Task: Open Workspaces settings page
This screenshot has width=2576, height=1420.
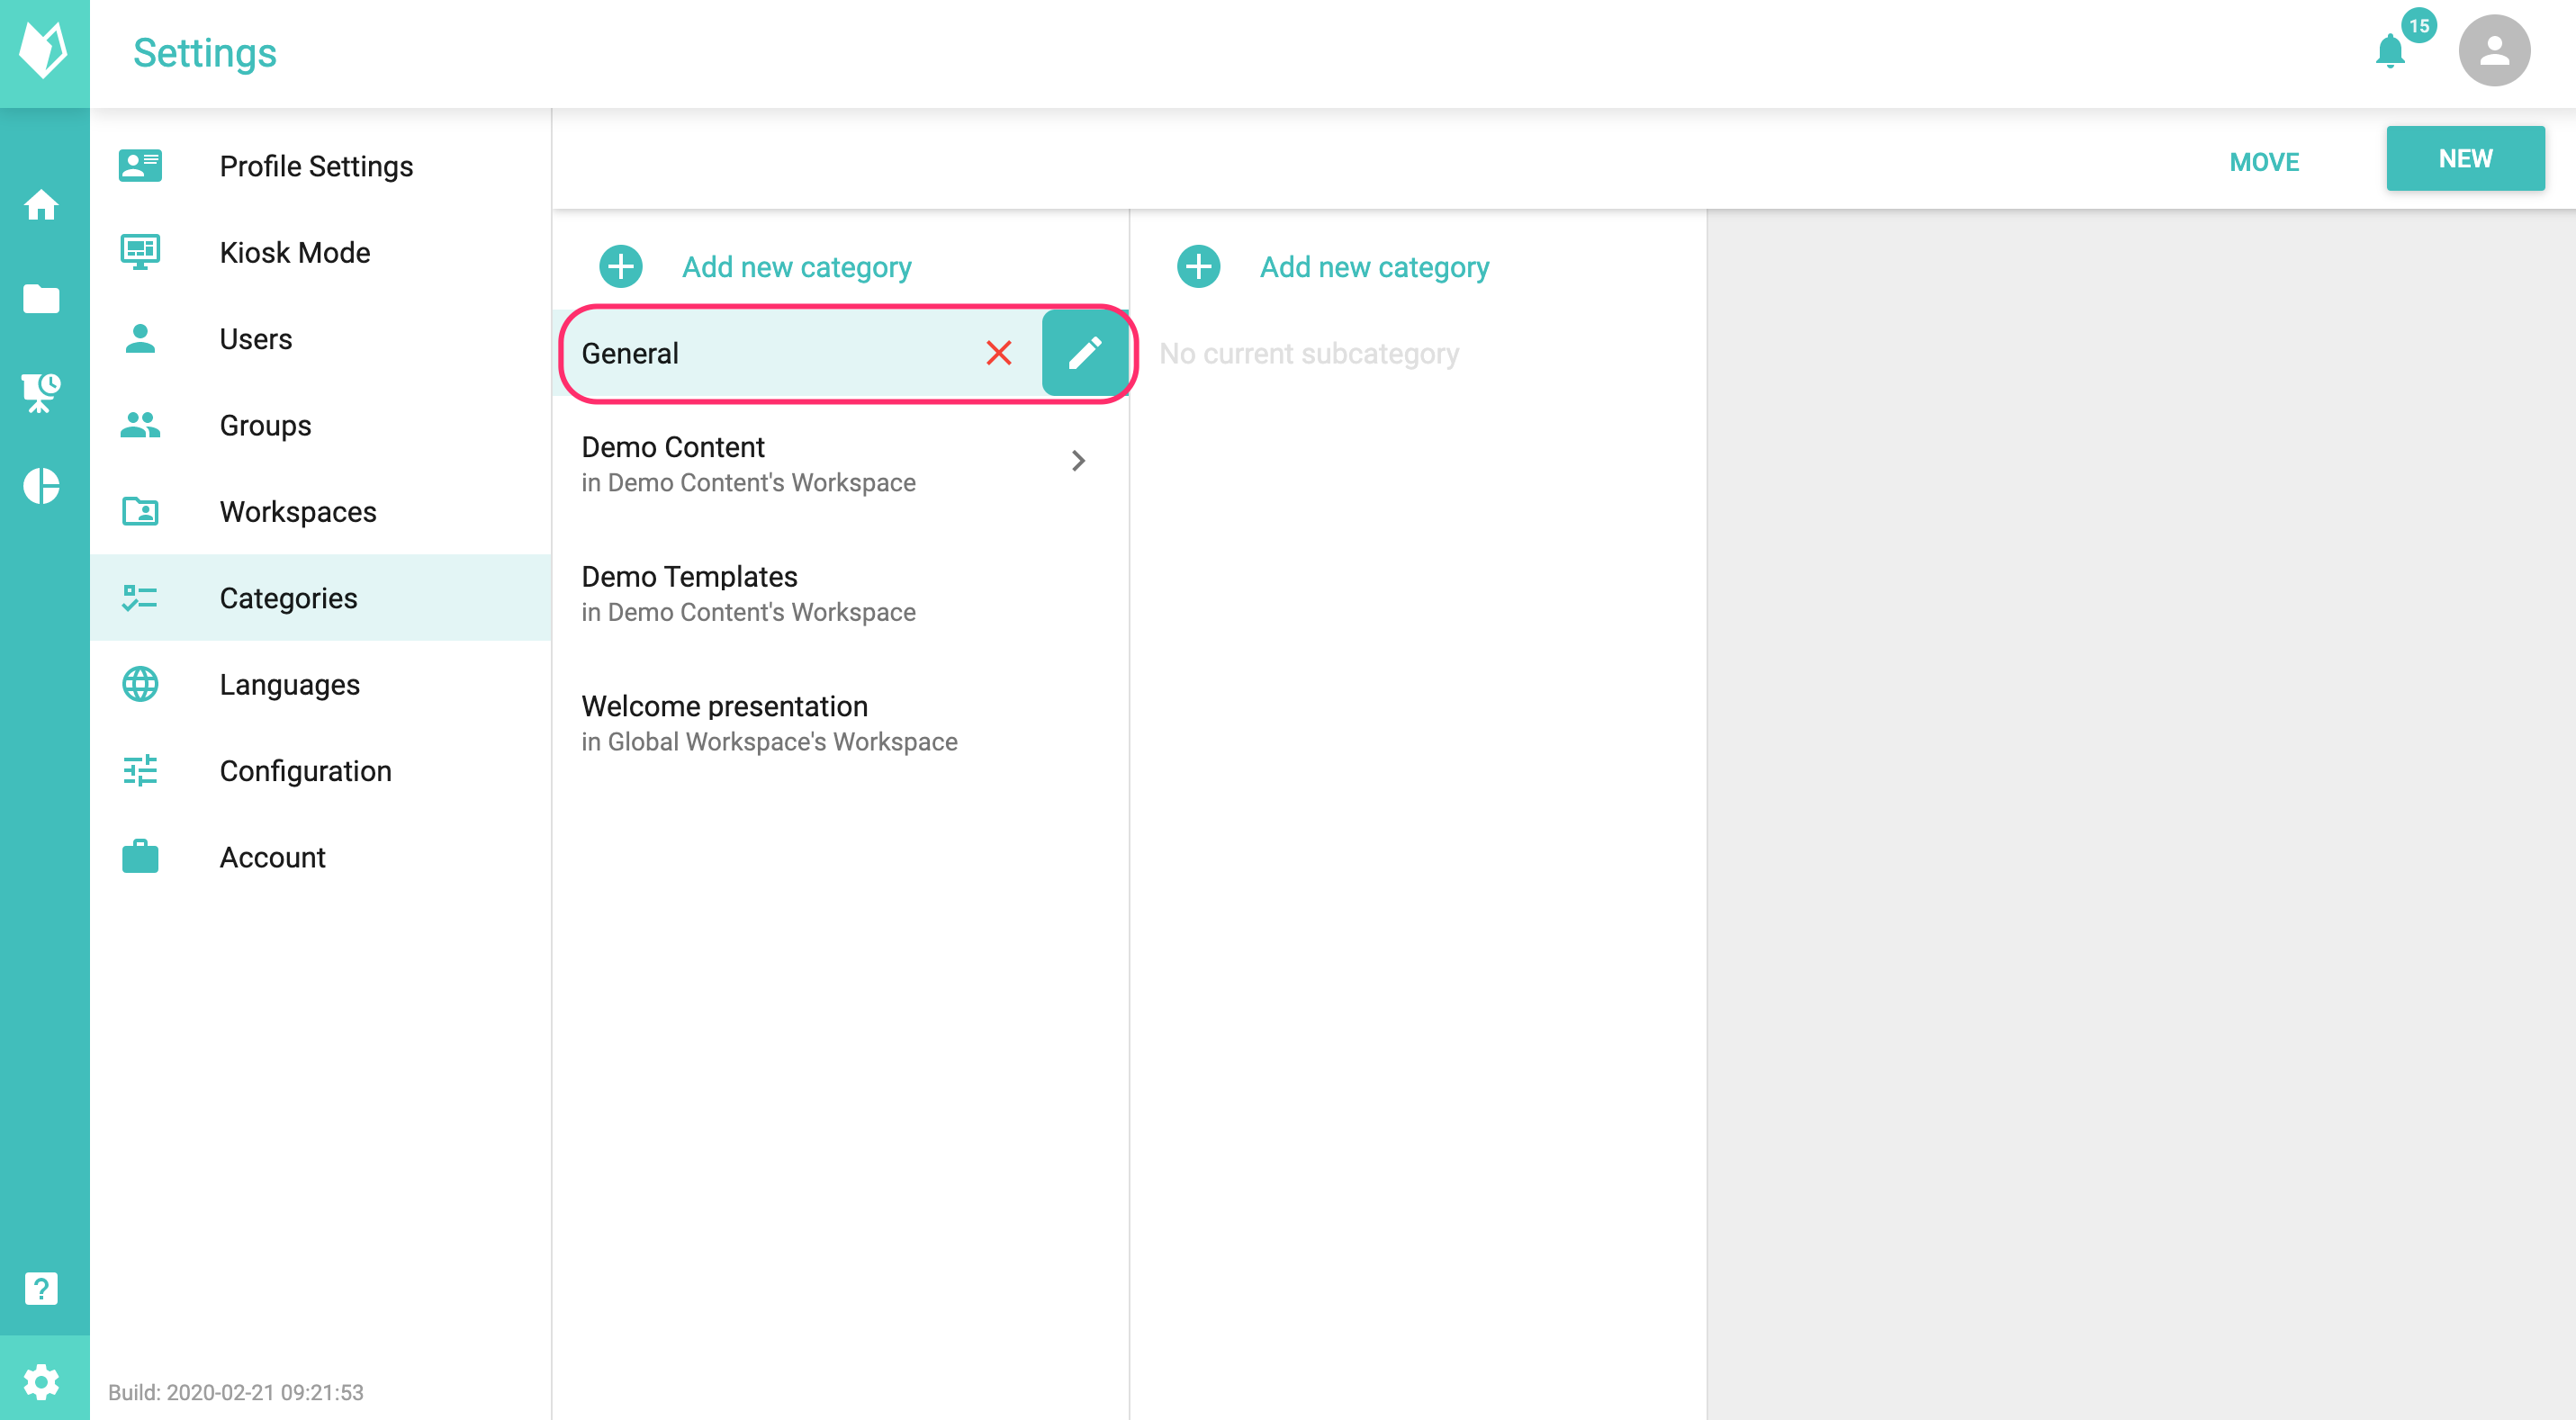Action: 320,512
